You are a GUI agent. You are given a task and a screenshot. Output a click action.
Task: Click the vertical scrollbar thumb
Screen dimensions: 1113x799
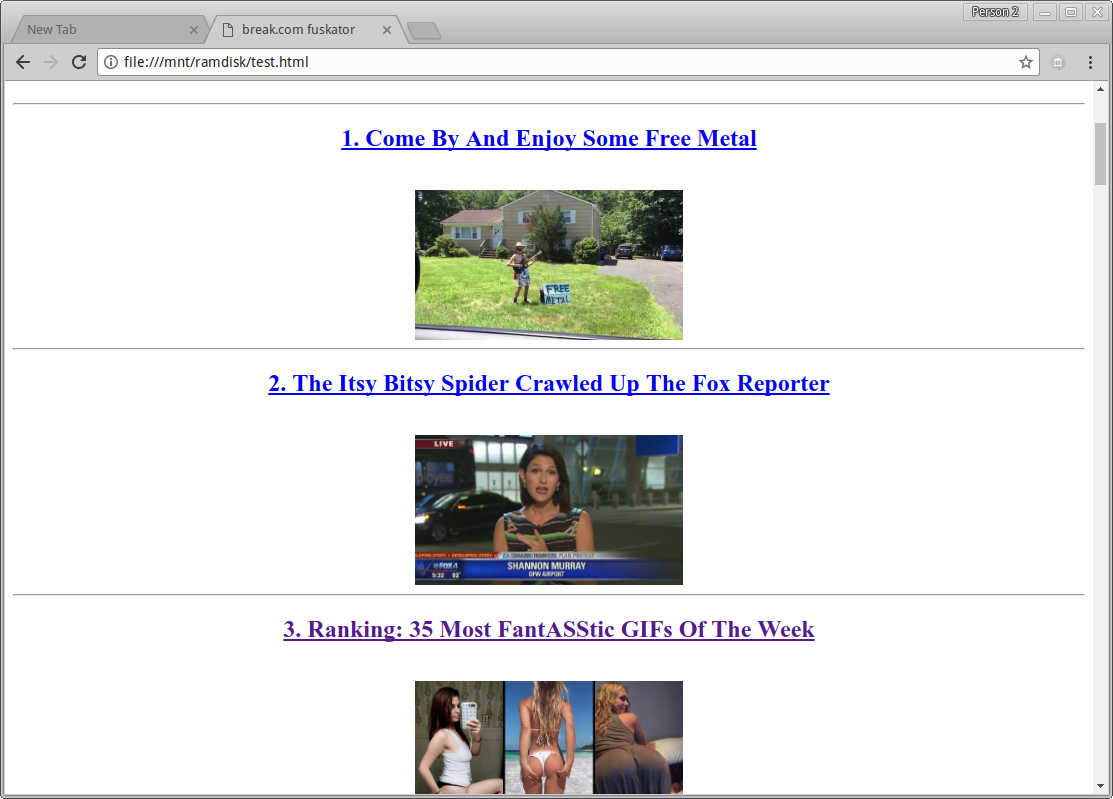coord(1100,154)
